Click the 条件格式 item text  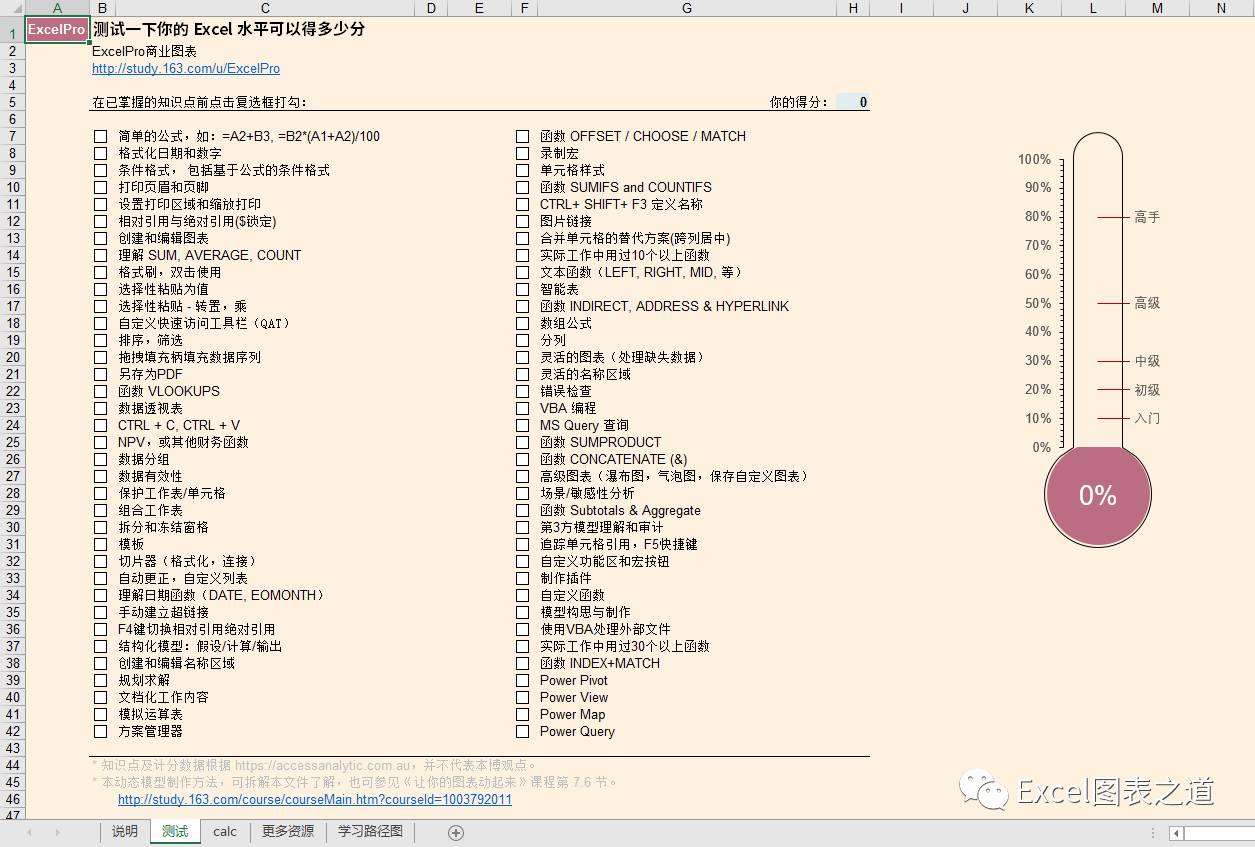(224, 170)
